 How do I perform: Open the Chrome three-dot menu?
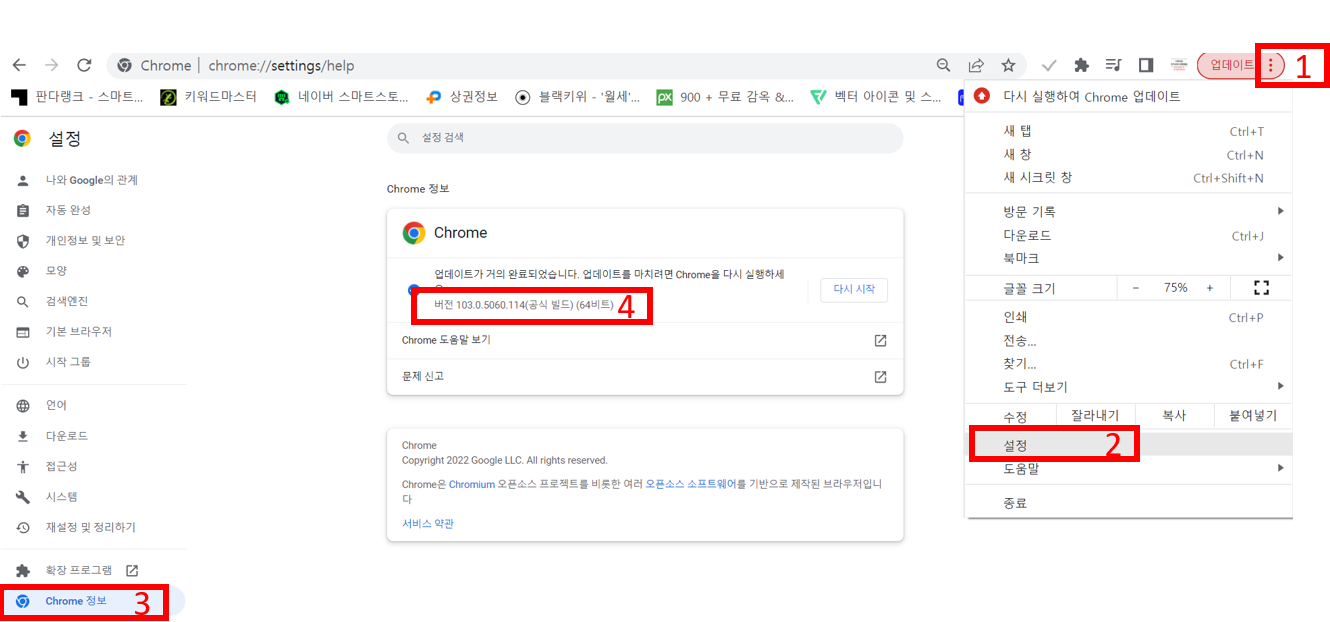(1270, 65)
